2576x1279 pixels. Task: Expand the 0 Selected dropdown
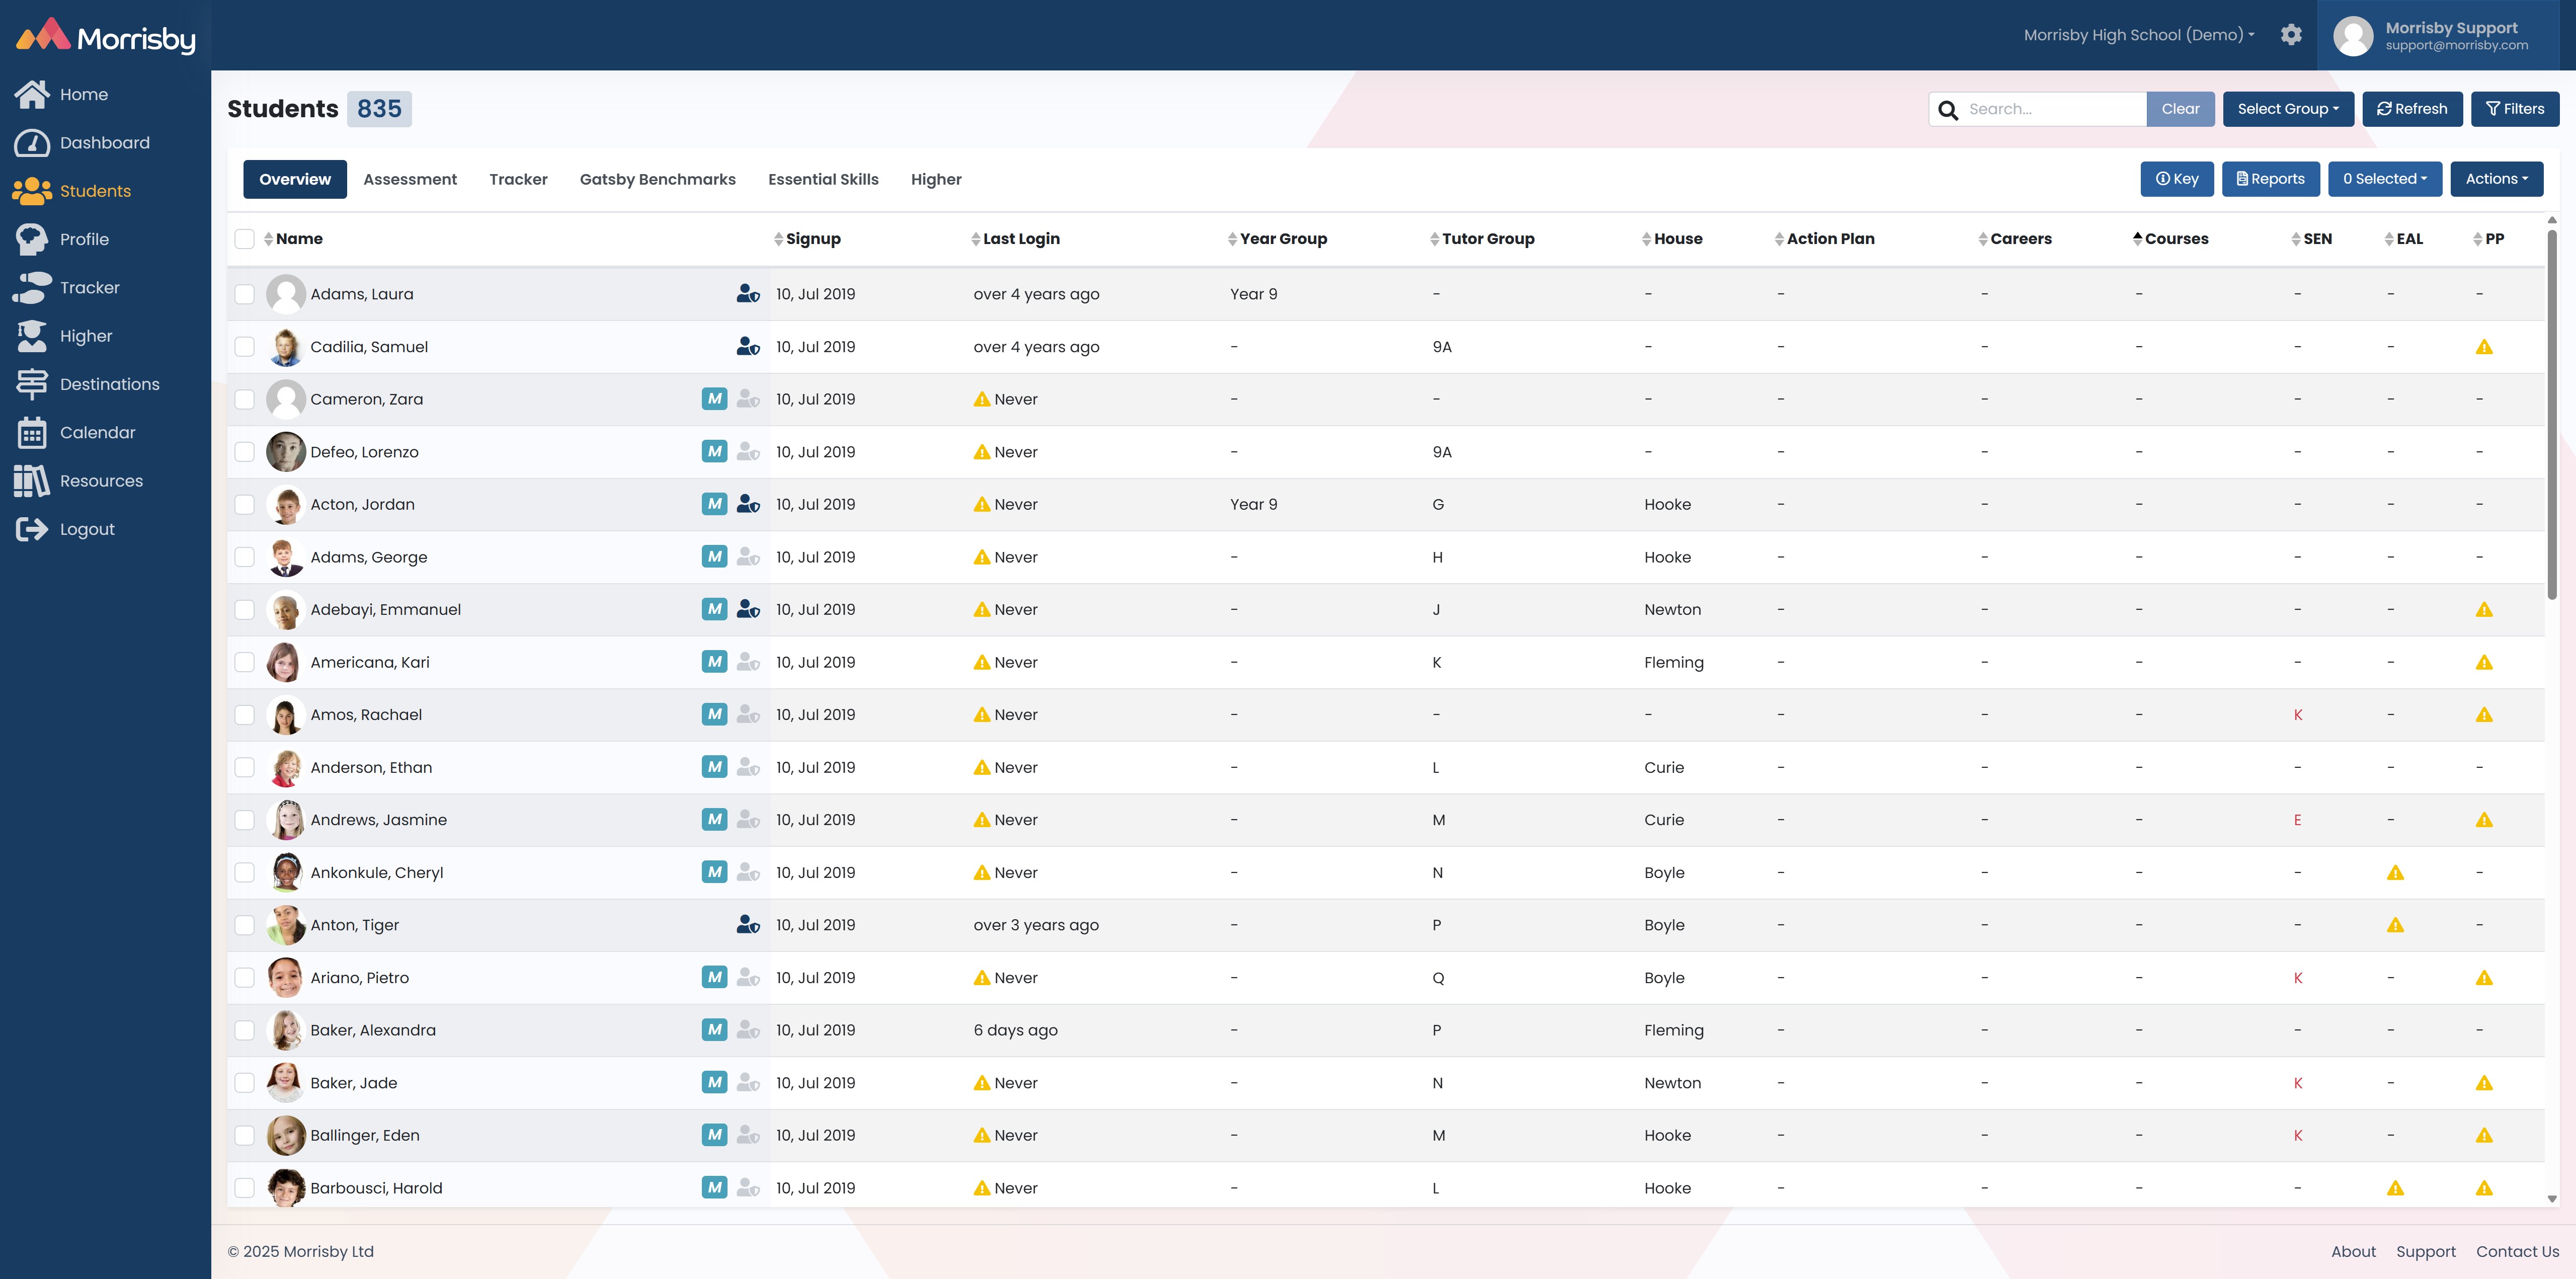2384,179
